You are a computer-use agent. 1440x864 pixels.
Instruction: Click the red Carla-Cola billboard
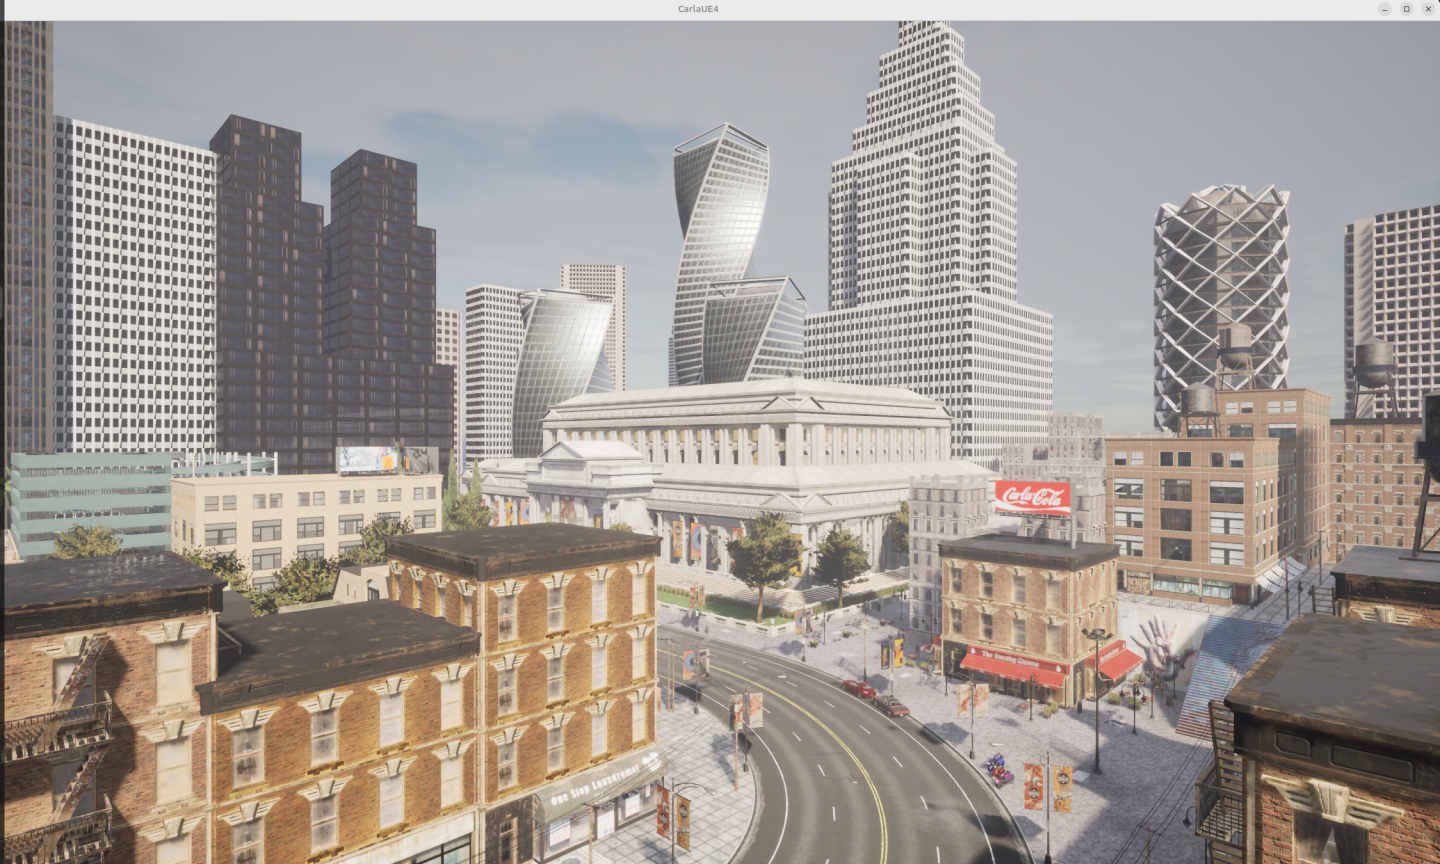click(1032, 497)
